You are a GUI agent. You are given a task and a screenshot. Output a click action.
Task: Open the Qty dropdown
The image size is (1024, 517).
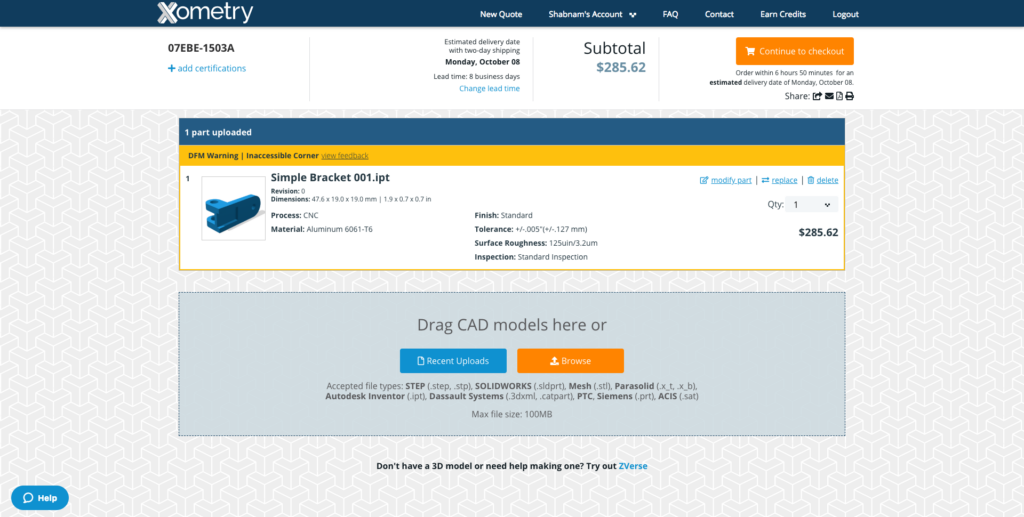point(811,204)
